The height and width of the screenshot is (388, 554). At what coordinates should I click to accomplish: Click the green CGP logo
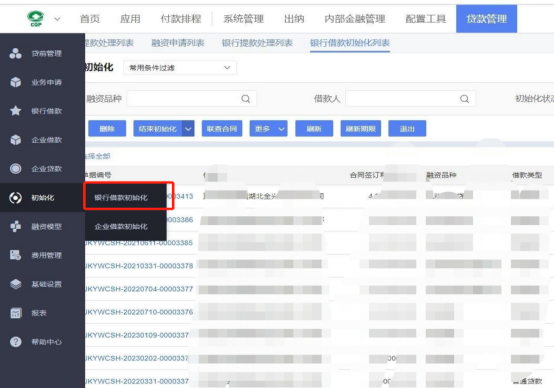(36, 18)
